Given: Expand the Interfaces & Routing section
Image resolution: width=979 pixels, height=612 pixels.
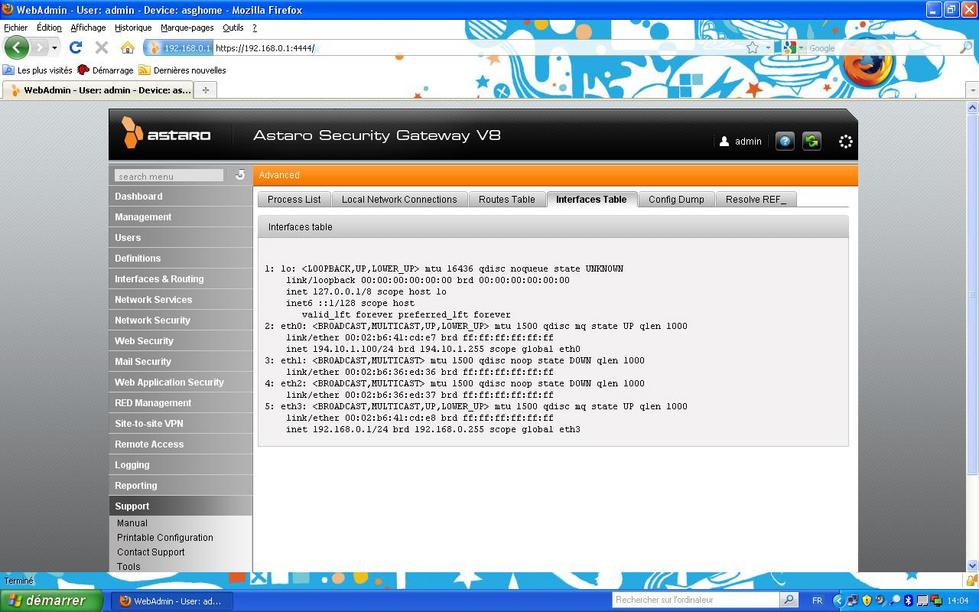Looking at the screenshot, I should [x=158, y=279].
